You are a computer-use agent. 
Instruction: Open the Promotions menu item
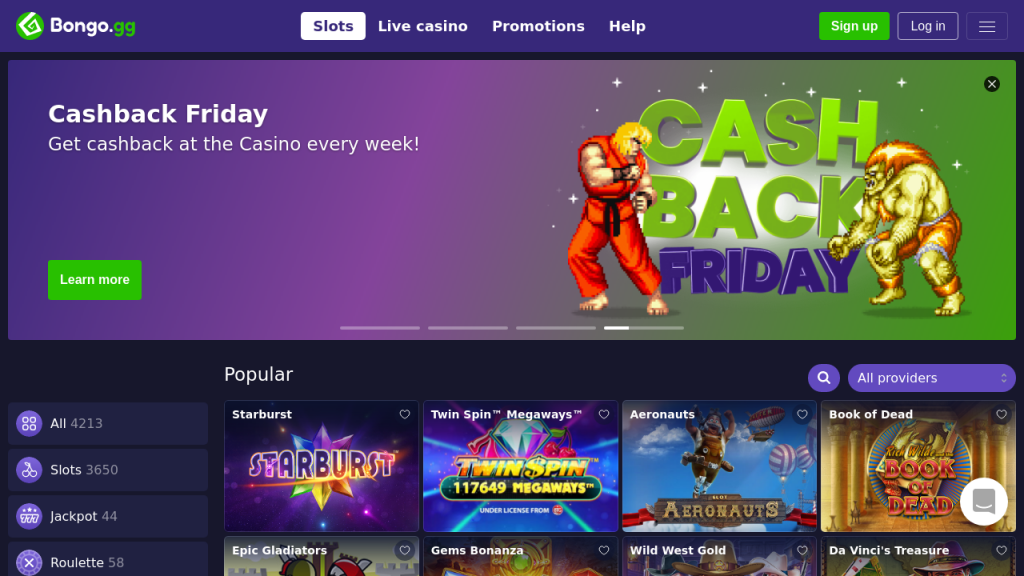click(538, 26)
